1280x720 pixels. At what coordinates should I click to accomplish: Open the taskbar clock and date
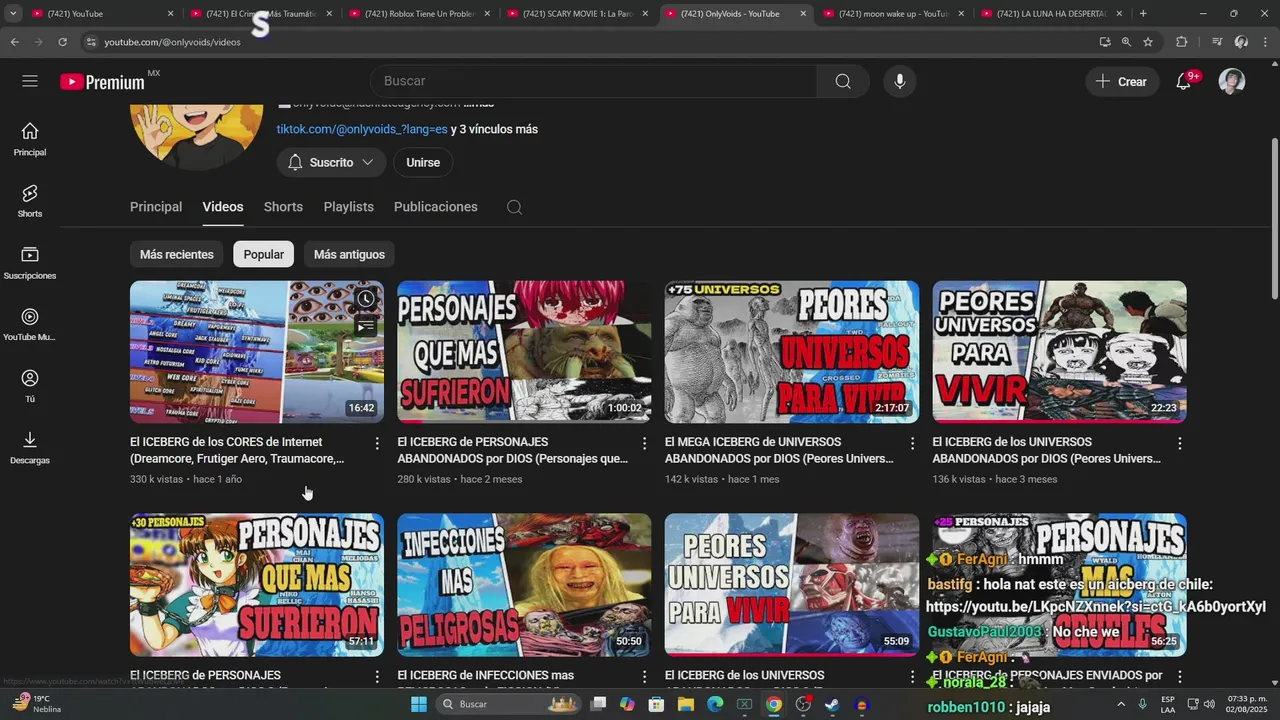[x=1247, y=704]
